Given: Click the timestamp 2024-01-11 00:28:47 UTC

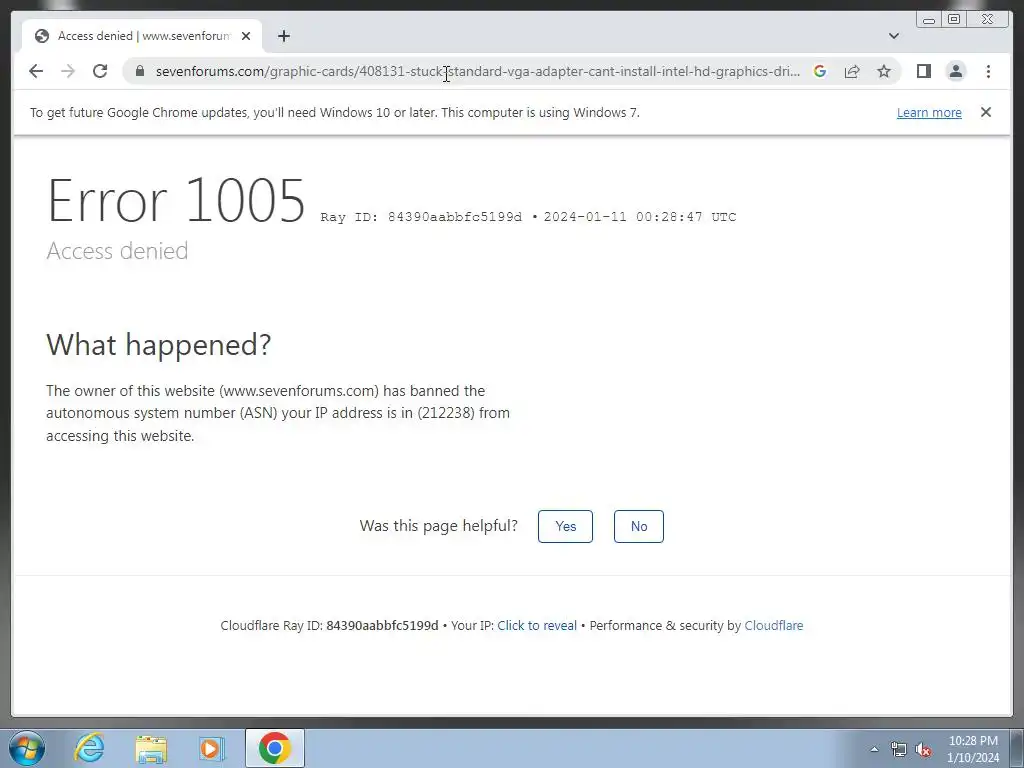Looking at the screenshot, I should click(x=640, y=217).
